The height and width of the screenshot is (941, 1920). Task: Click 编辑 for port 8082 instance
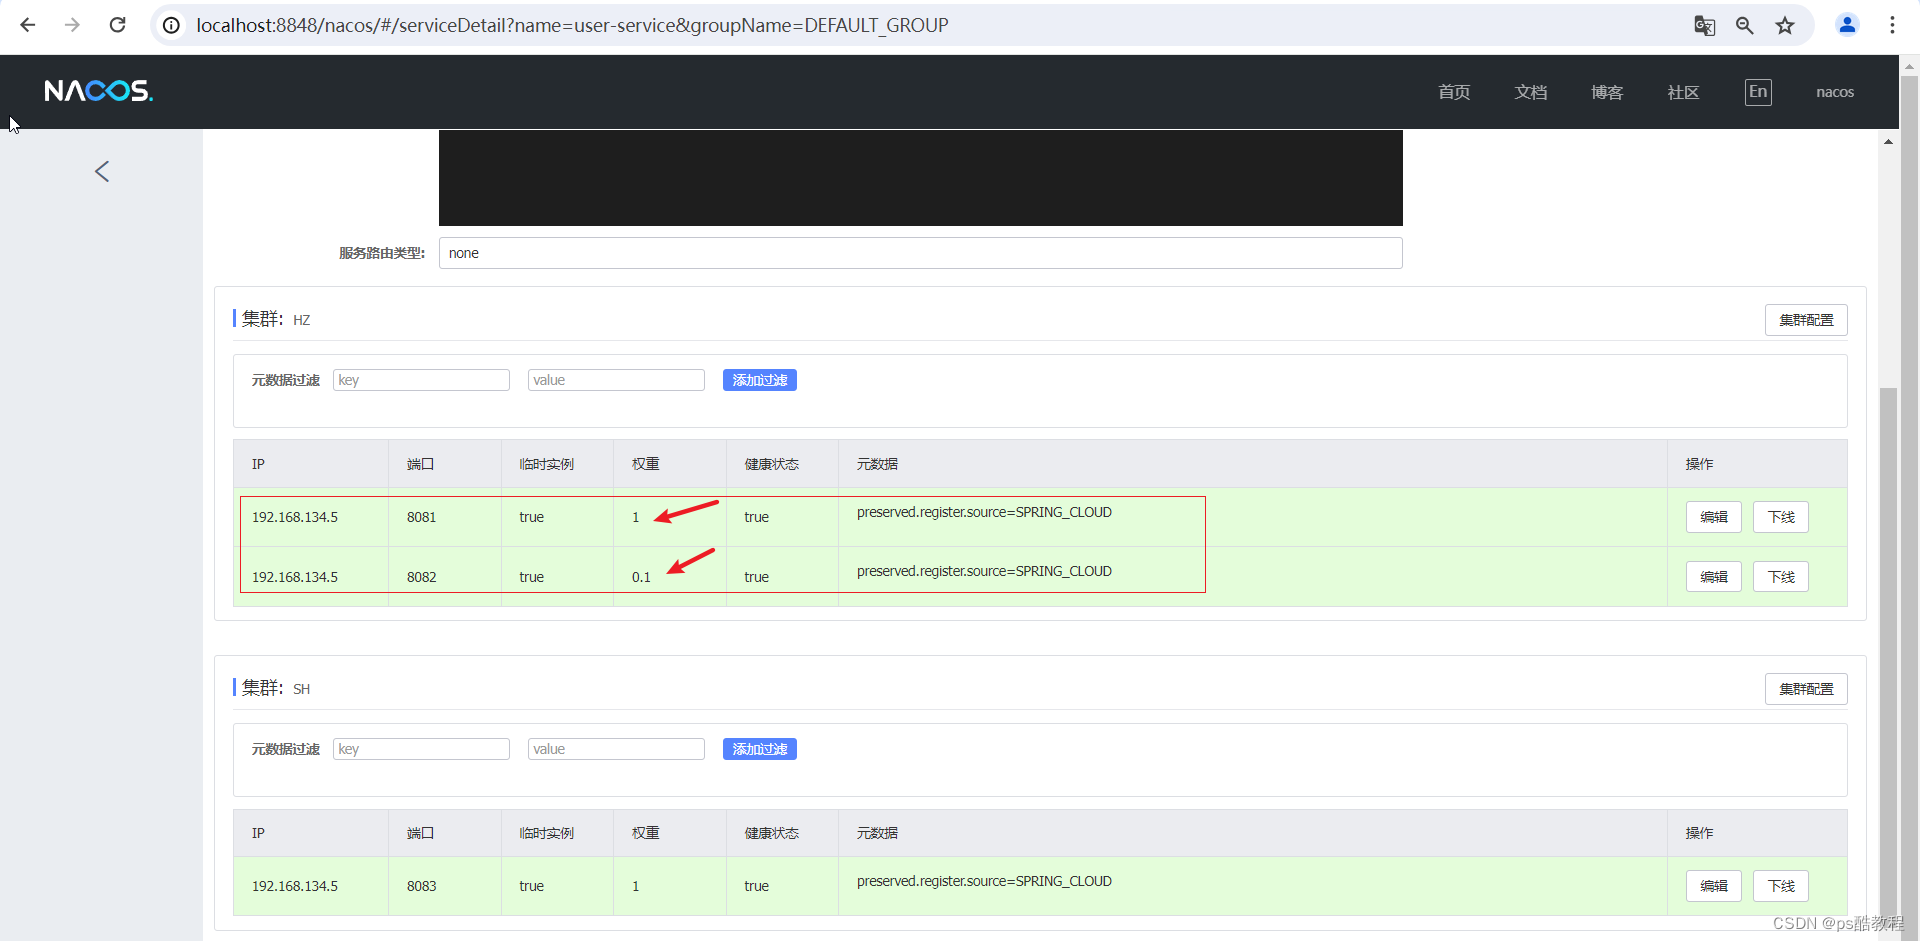tap(1714, 577)
